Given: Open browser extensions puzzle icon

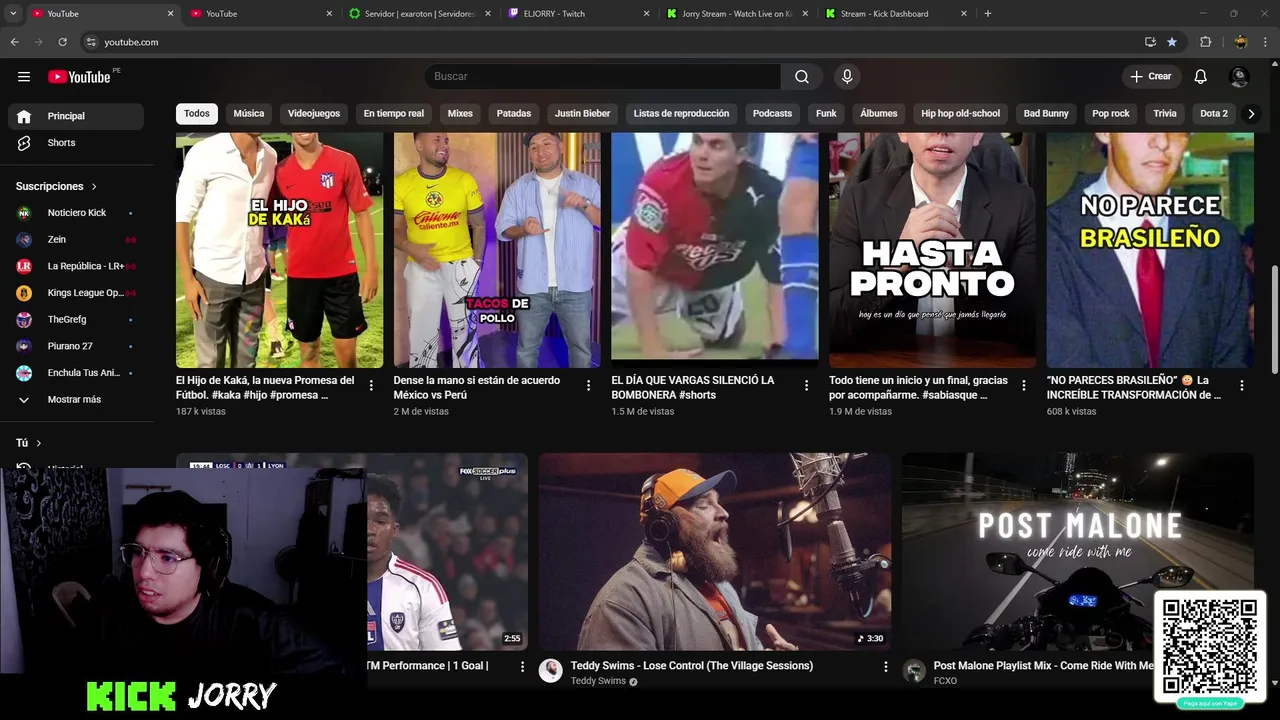Looking at the screenshot, I should coord(1205,42).
